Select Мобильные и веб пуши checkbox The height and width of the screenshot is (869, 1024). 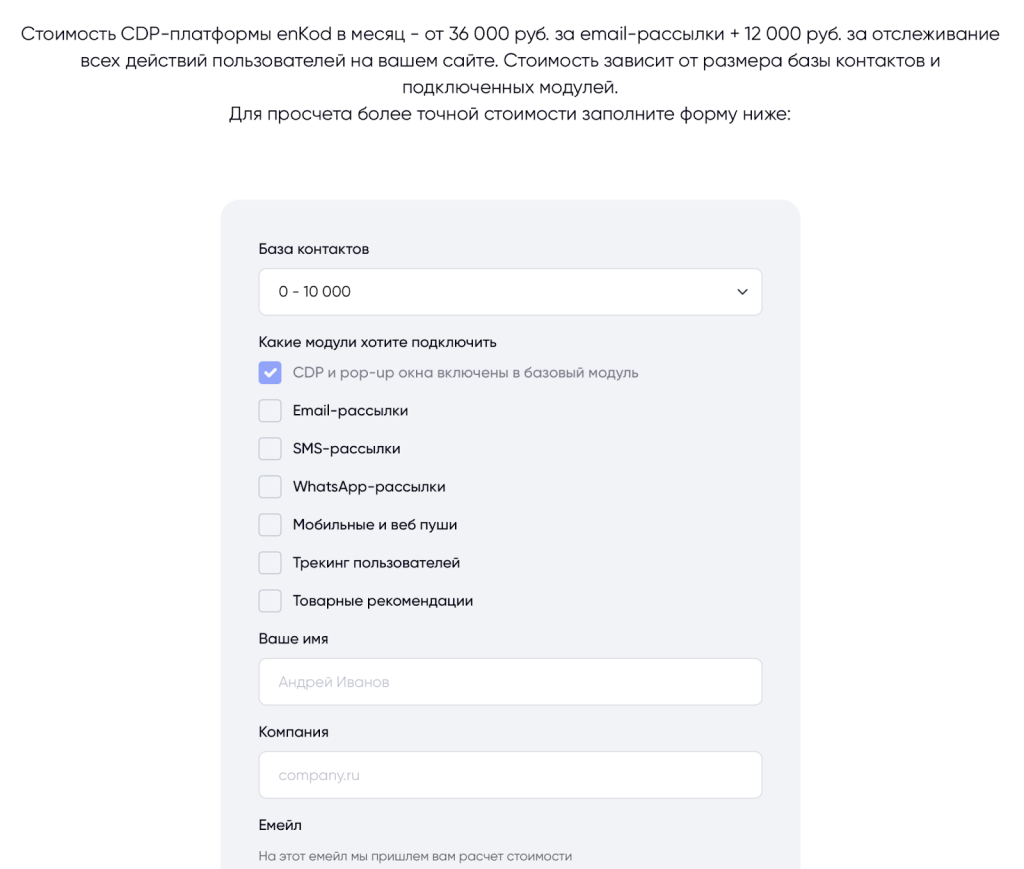click(270, 525)
